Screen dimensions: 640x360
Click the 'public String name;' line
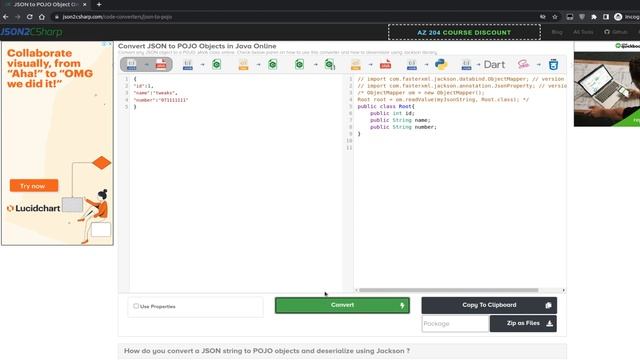tap(400, 120)
